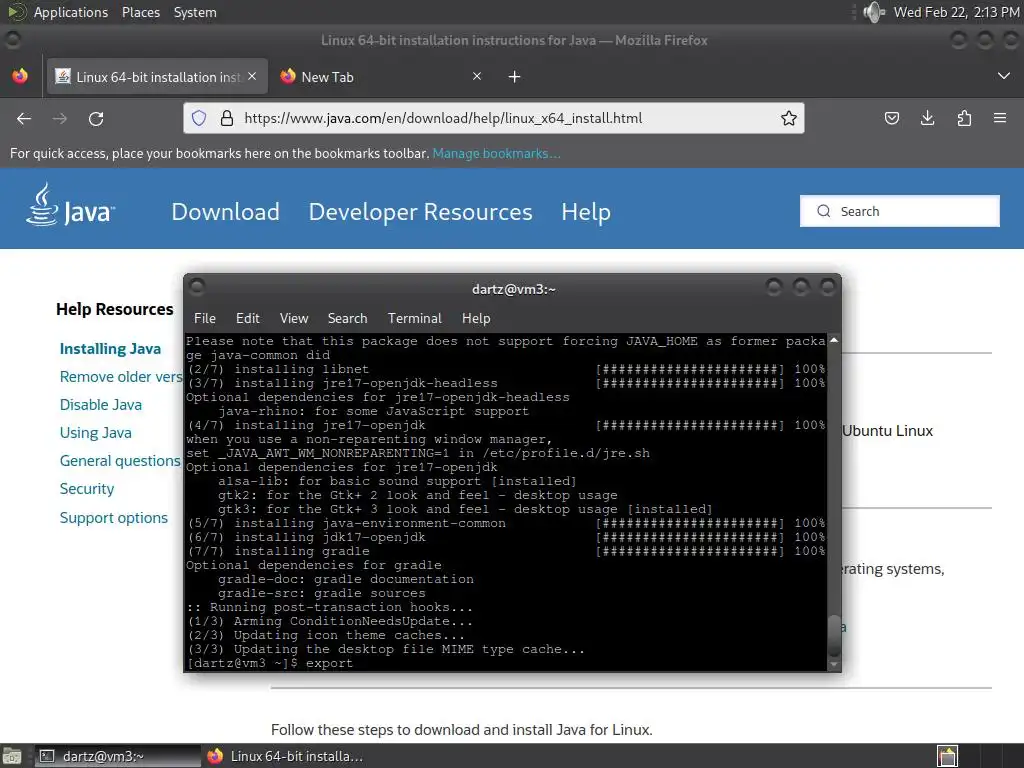
Task: Open the System menu
Action: [195, 12]
